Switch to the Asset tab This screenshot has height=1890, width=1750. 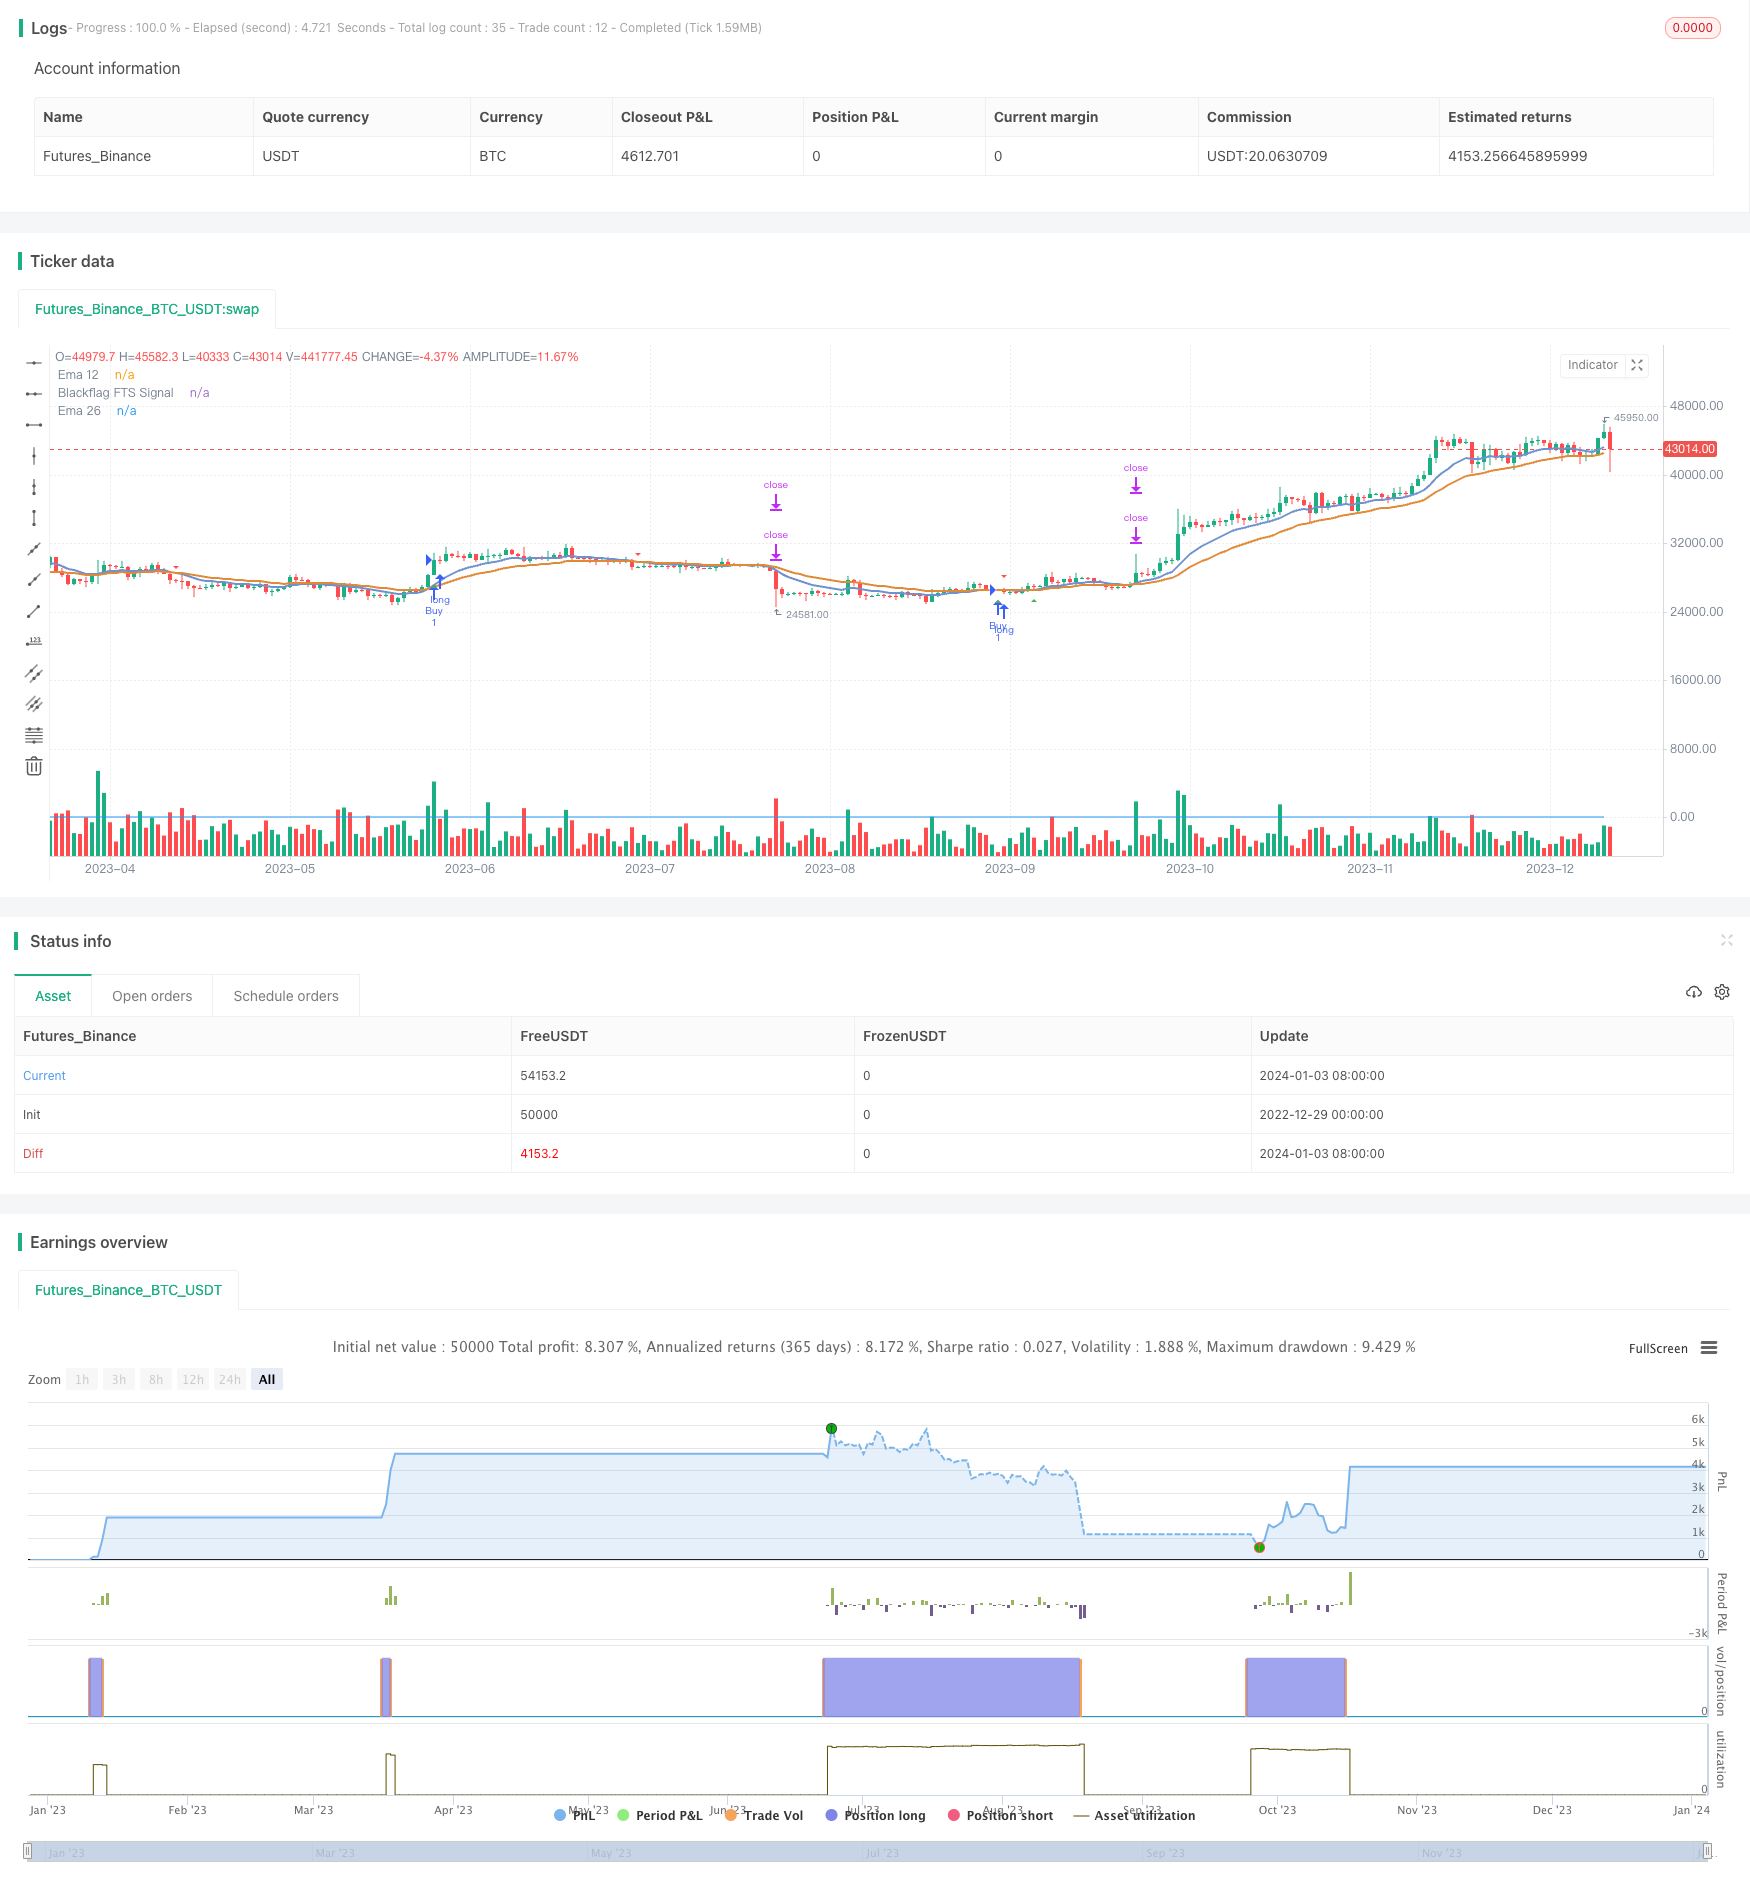point(53,996)
